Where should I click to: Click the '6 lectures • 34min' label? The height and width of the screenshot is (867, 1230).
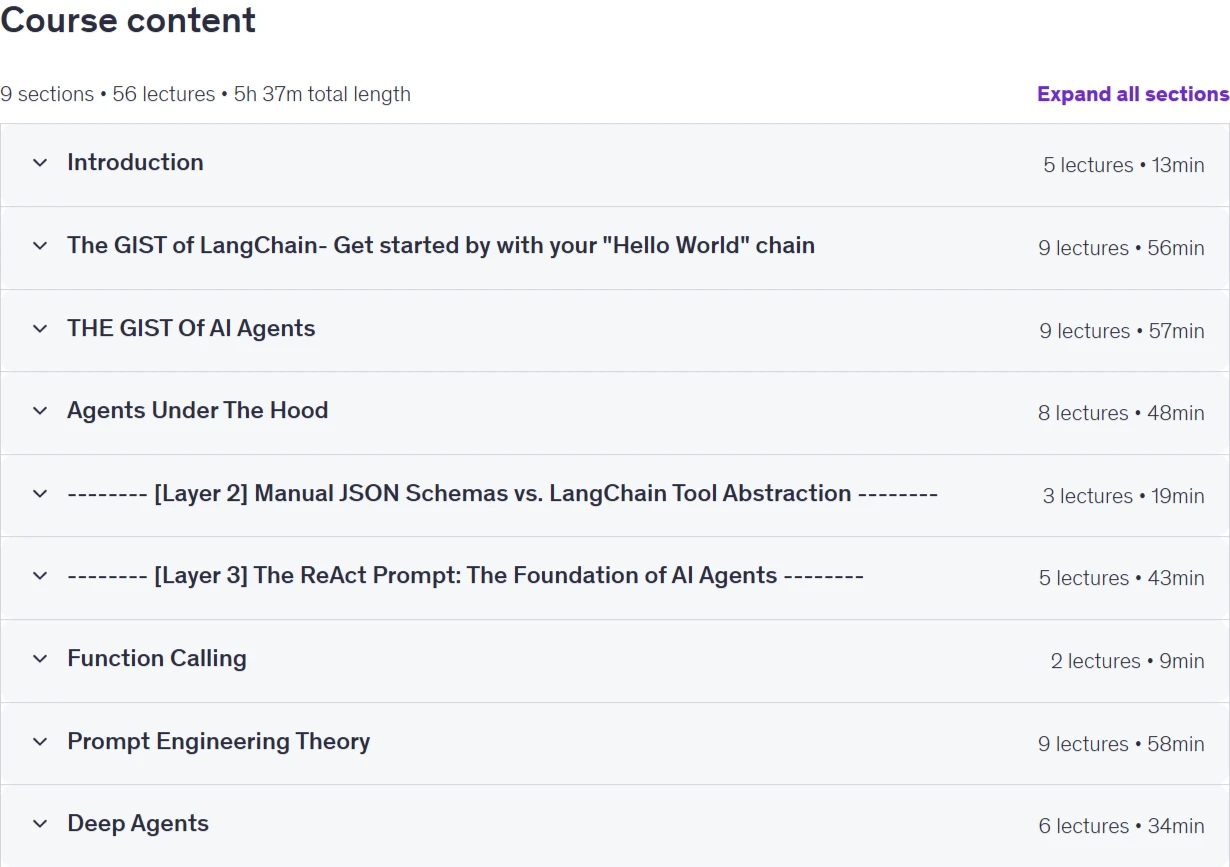pyautogui.click(x=1122, y=826)
